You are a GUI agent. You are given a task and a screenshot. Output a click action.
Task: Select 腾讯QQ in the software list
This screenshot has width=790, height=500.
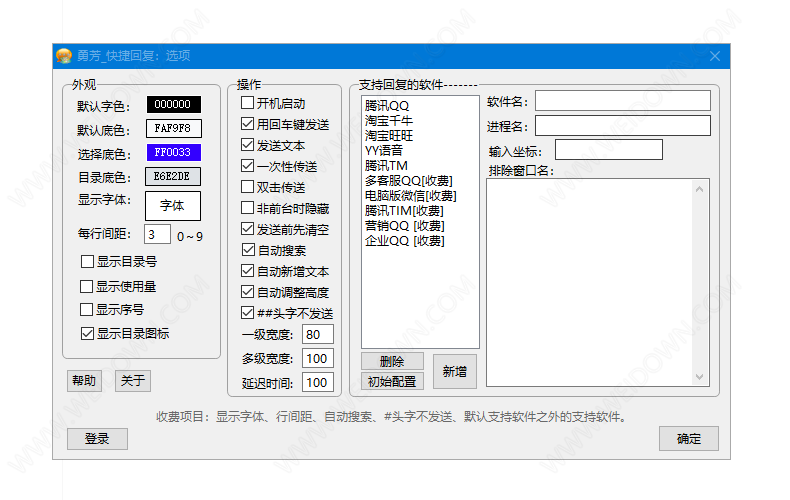tap(387, 106)
